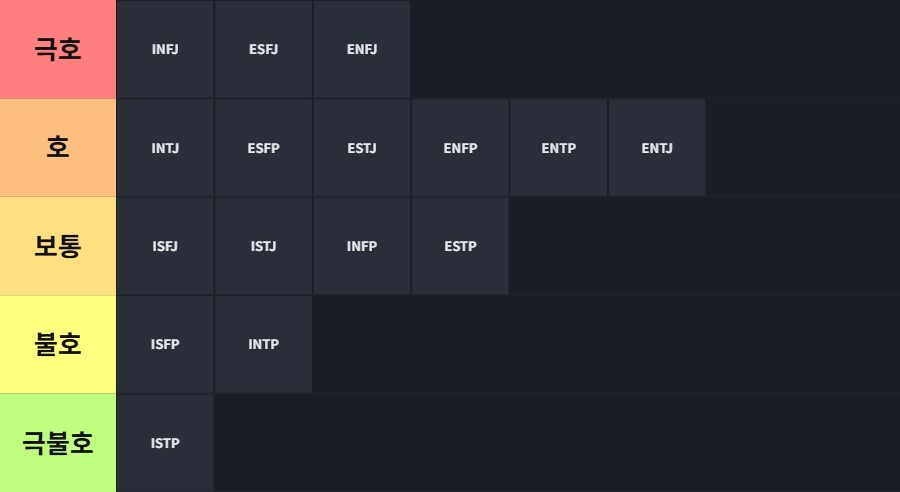Select the INTP tile
900x492 pixels.
pyautogui.click(x=263, y=344)
